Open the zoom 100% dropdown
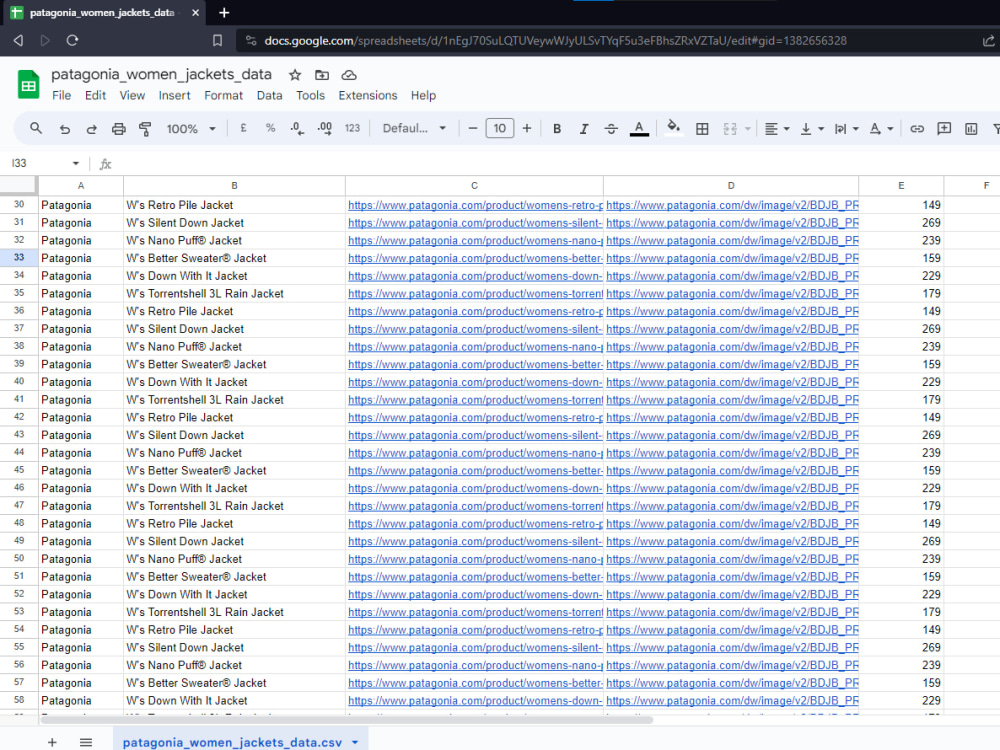 [x=191, y=129]
